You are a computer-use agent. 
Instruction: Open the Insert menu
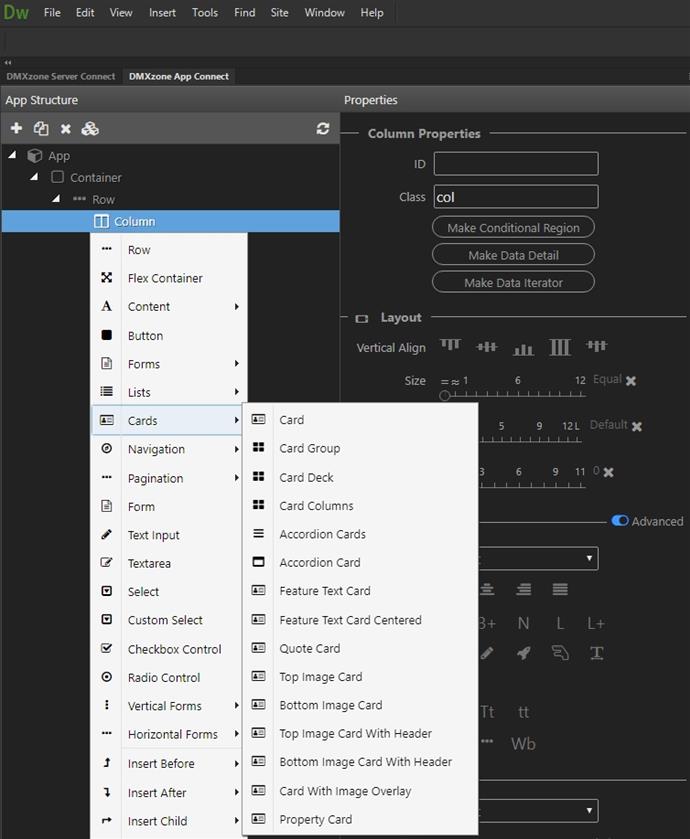pyautogui.click(x=162, y=12)
